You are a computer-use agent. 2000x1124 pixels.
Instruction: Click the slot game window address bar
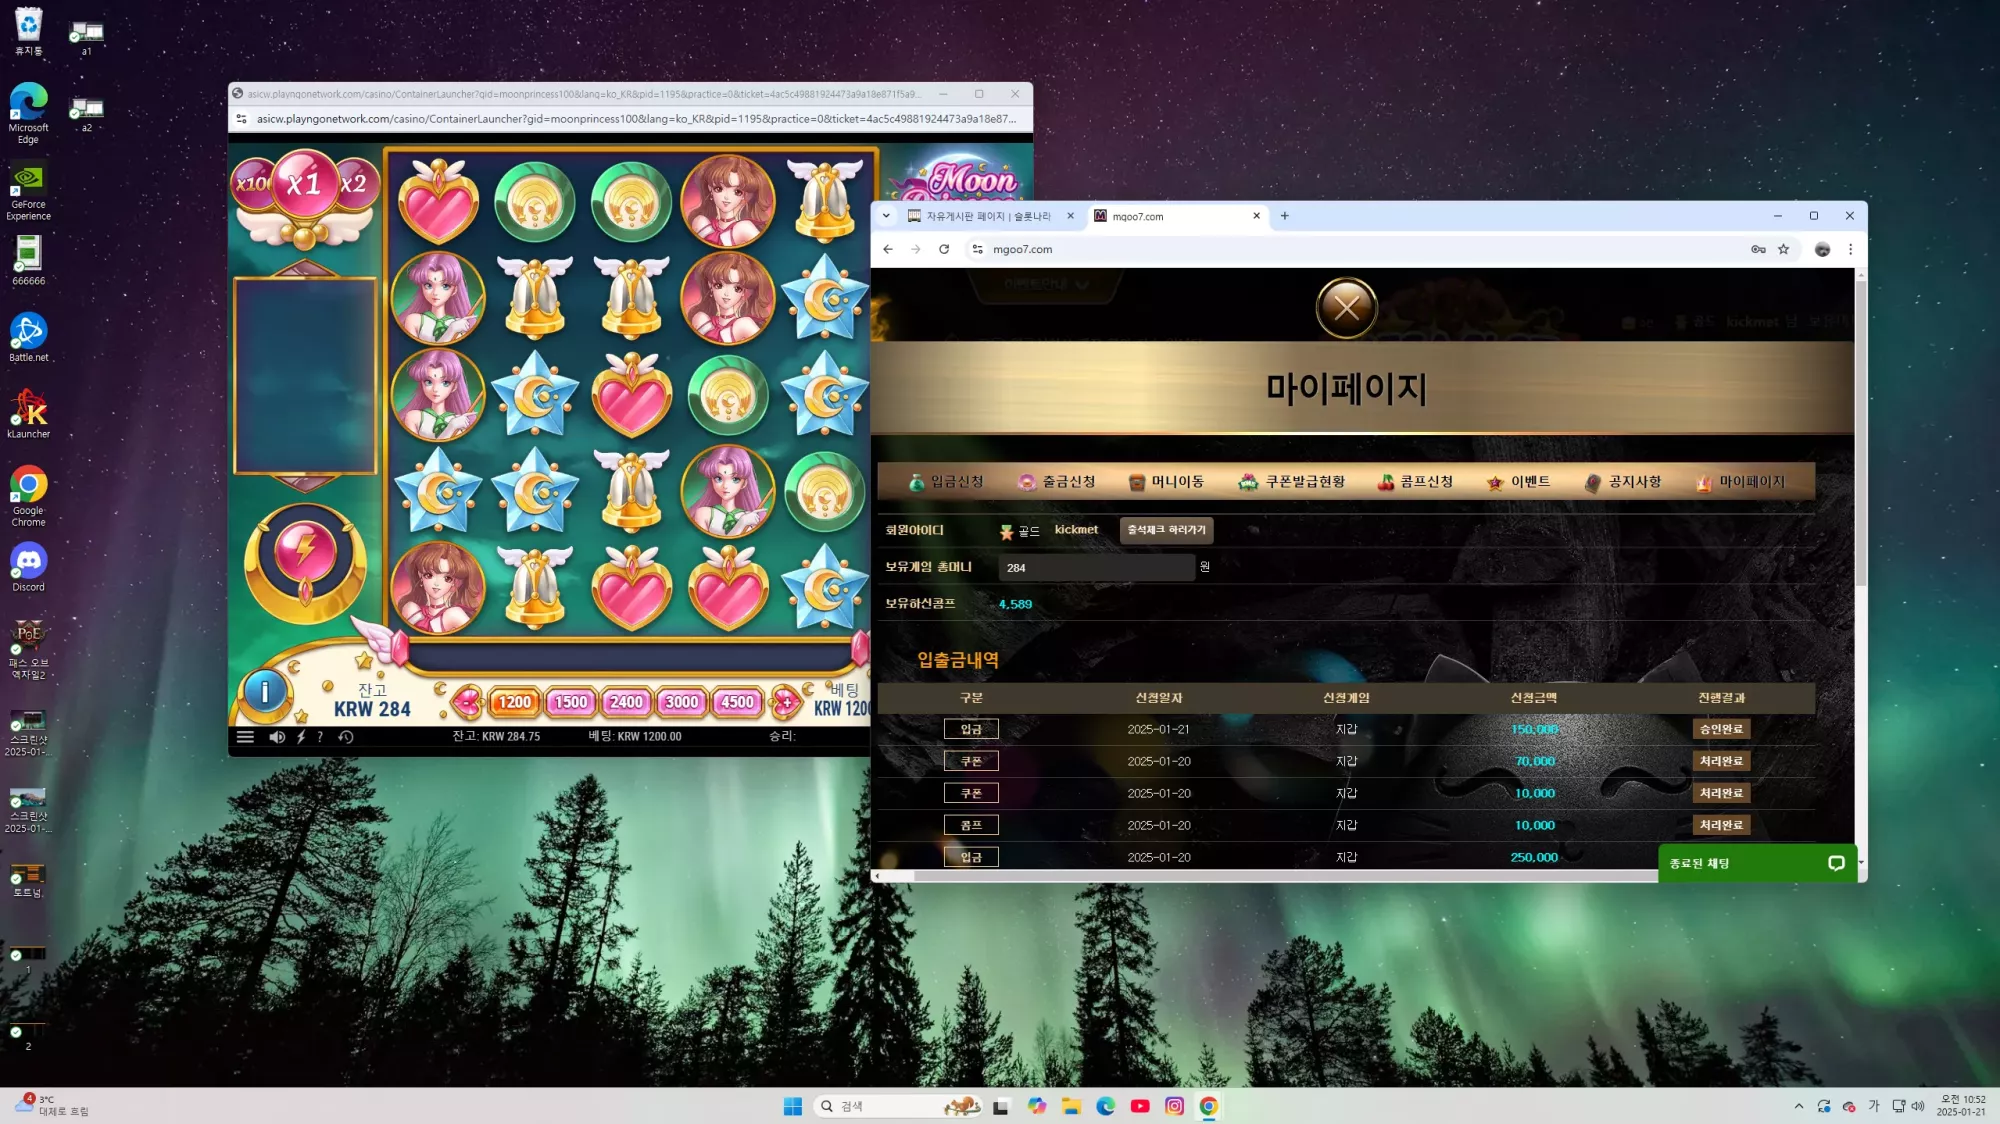tap(636, 119)
